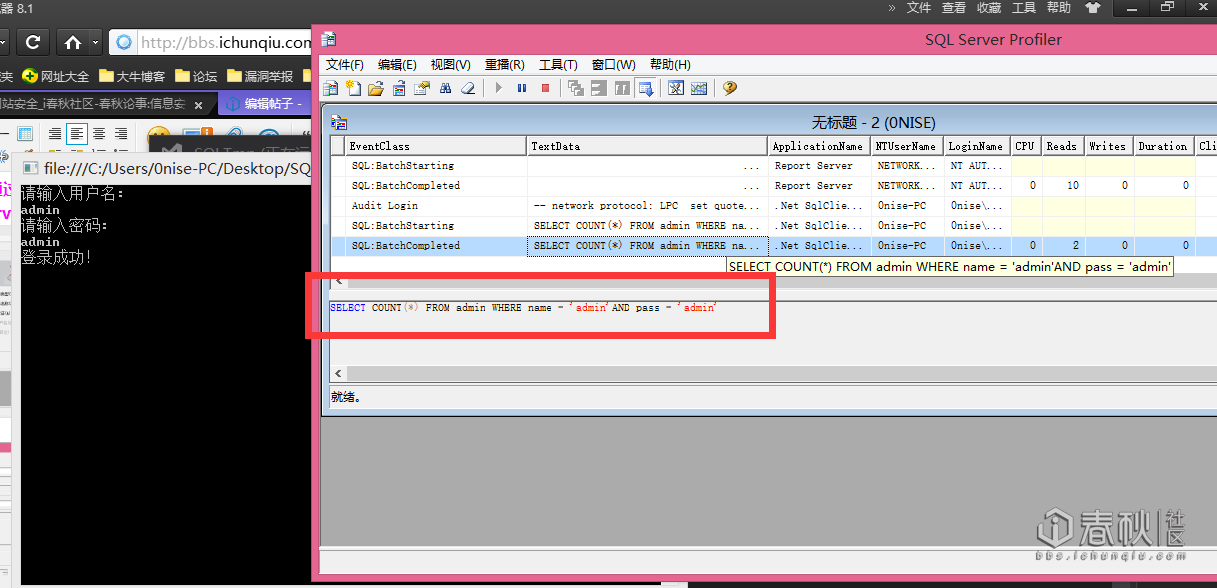Click the trace document icon in 无标题 window
1217x588 pixels.
(x=340, y=122)
